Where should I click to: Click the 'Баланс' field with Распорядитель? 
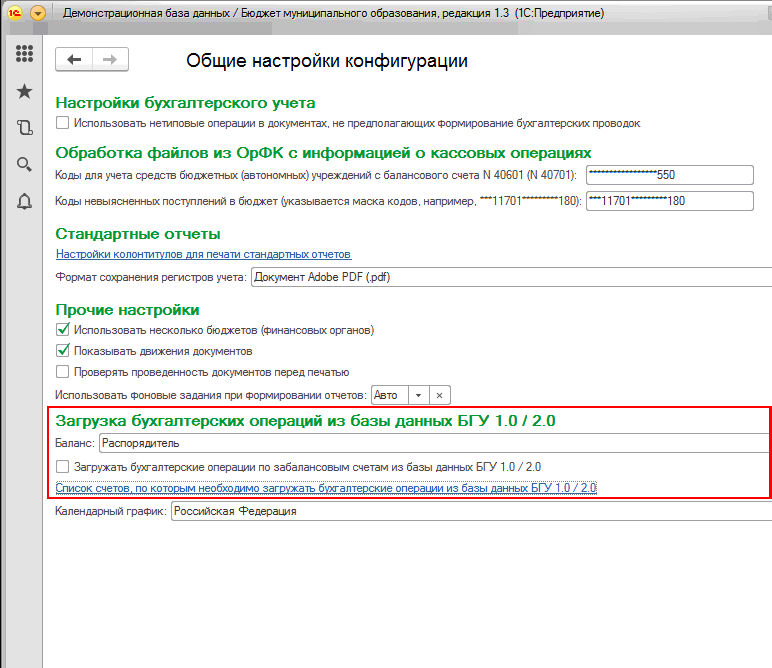(x=430, y=443)
